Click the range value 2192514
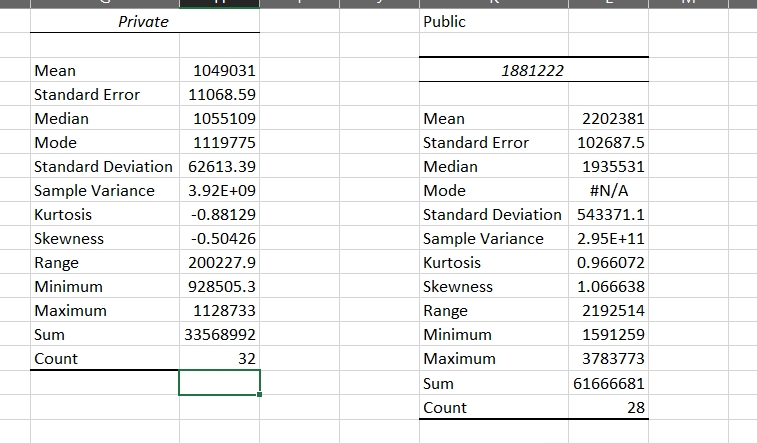 (609, 310)
